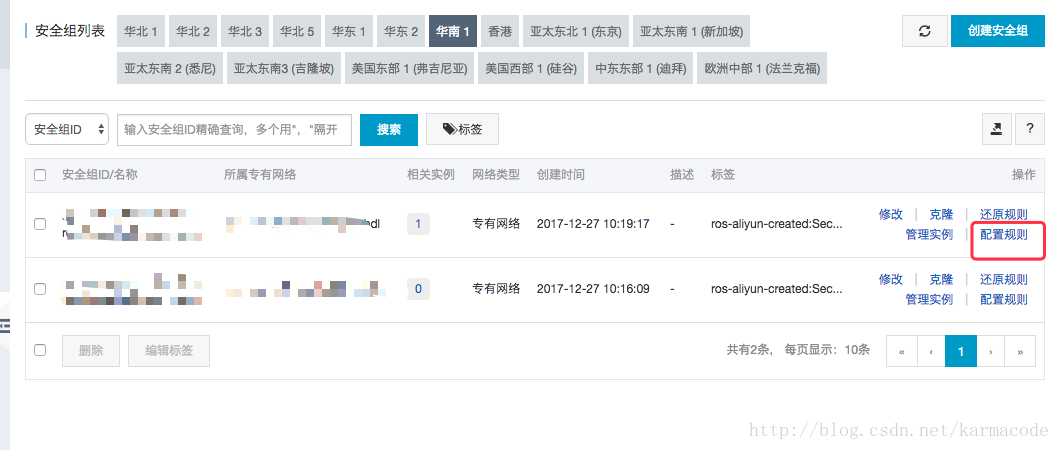Select page 1 in pagination

coord(961,351)
